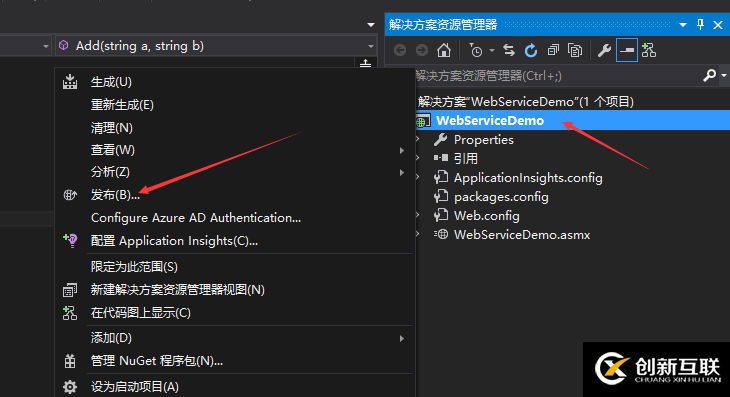Click the 添加(D) submenu arrow
Image resolution: width=730 pixels, height=397 pixels.
click(x=401, y=338)
